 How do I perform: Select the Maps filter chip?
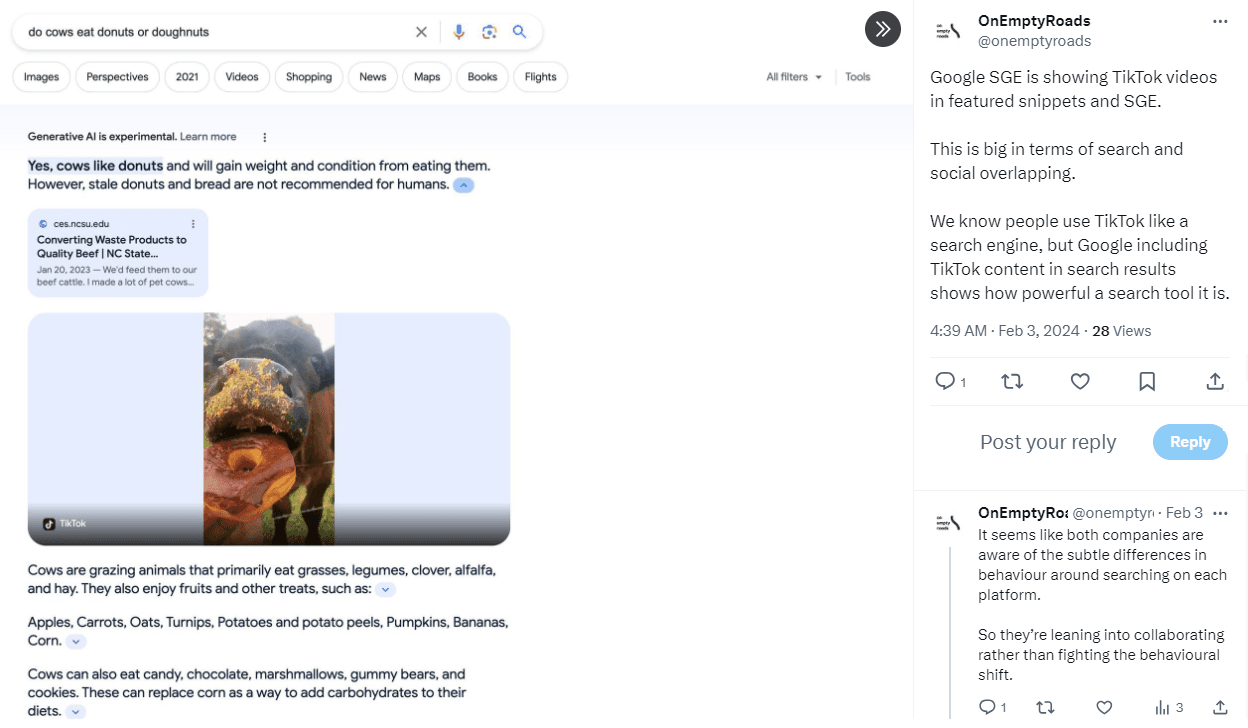click(x=427, y=77)
